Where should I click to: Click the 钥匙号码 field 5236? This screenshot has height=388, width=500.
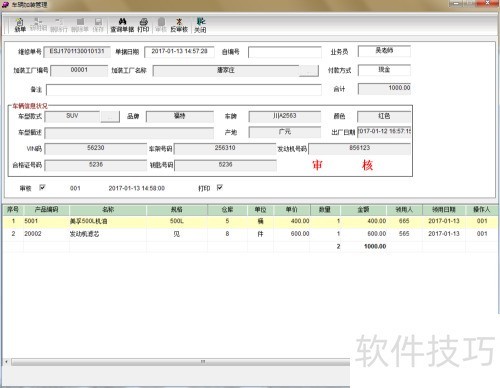[225, 165]
